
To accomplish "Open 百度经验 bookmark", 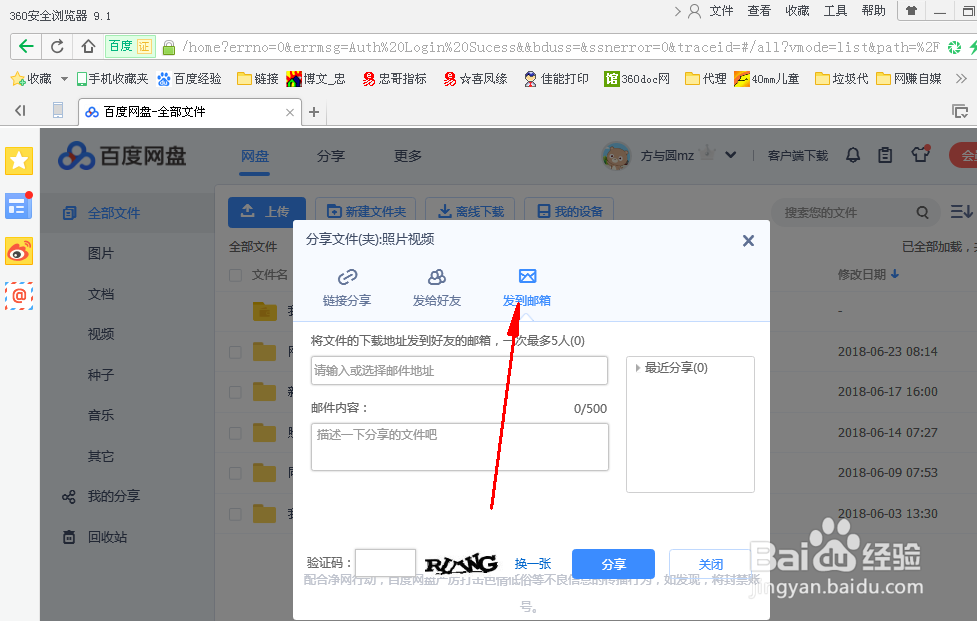I will coord(189,79).
